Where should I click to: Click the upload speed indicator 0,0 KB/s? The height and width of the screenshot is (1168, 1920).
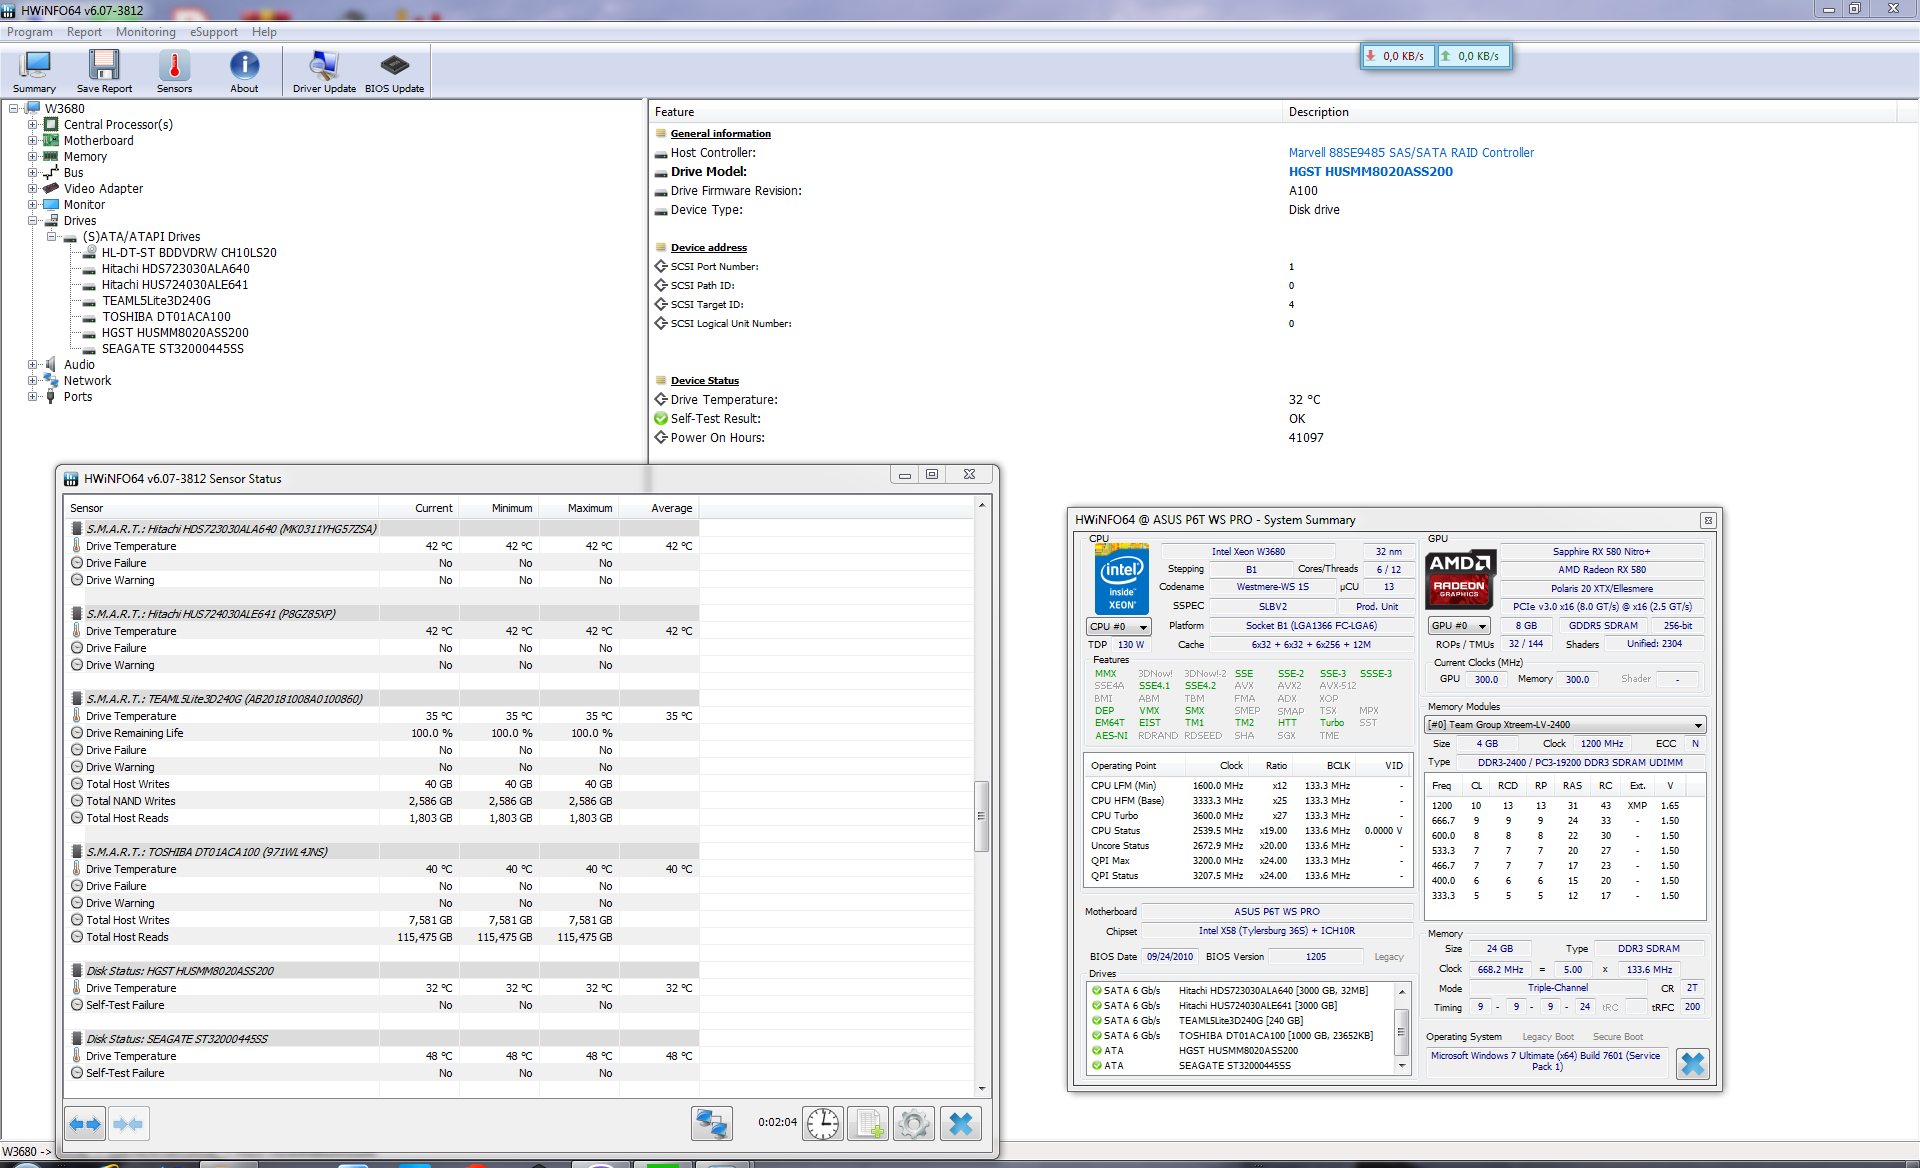[x=1472, y=56]
